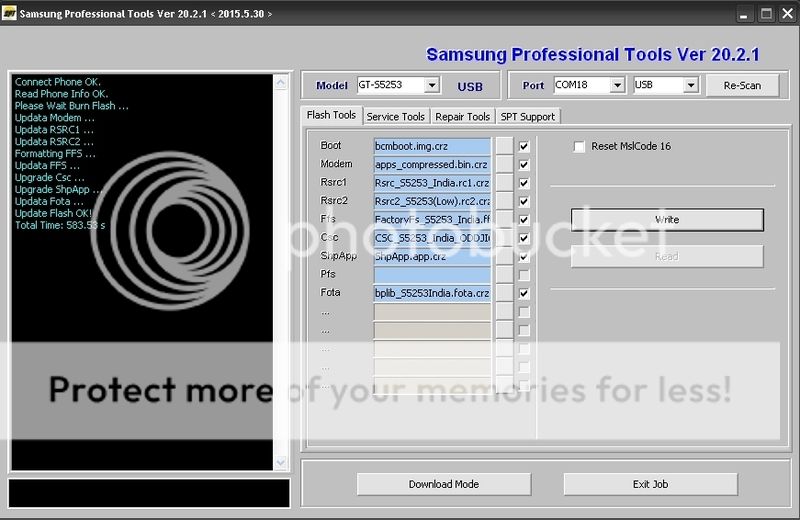
Task: Enable the Pfs checkbox
Action: (x=523, y=275)
